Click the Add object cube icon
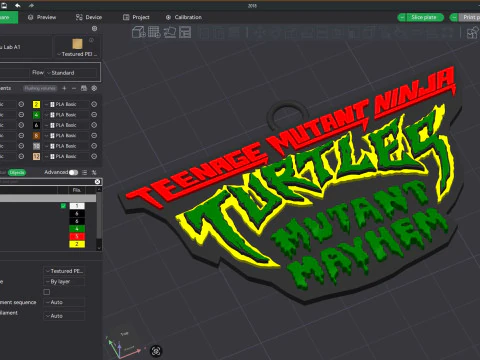 [x=138, y=32]
